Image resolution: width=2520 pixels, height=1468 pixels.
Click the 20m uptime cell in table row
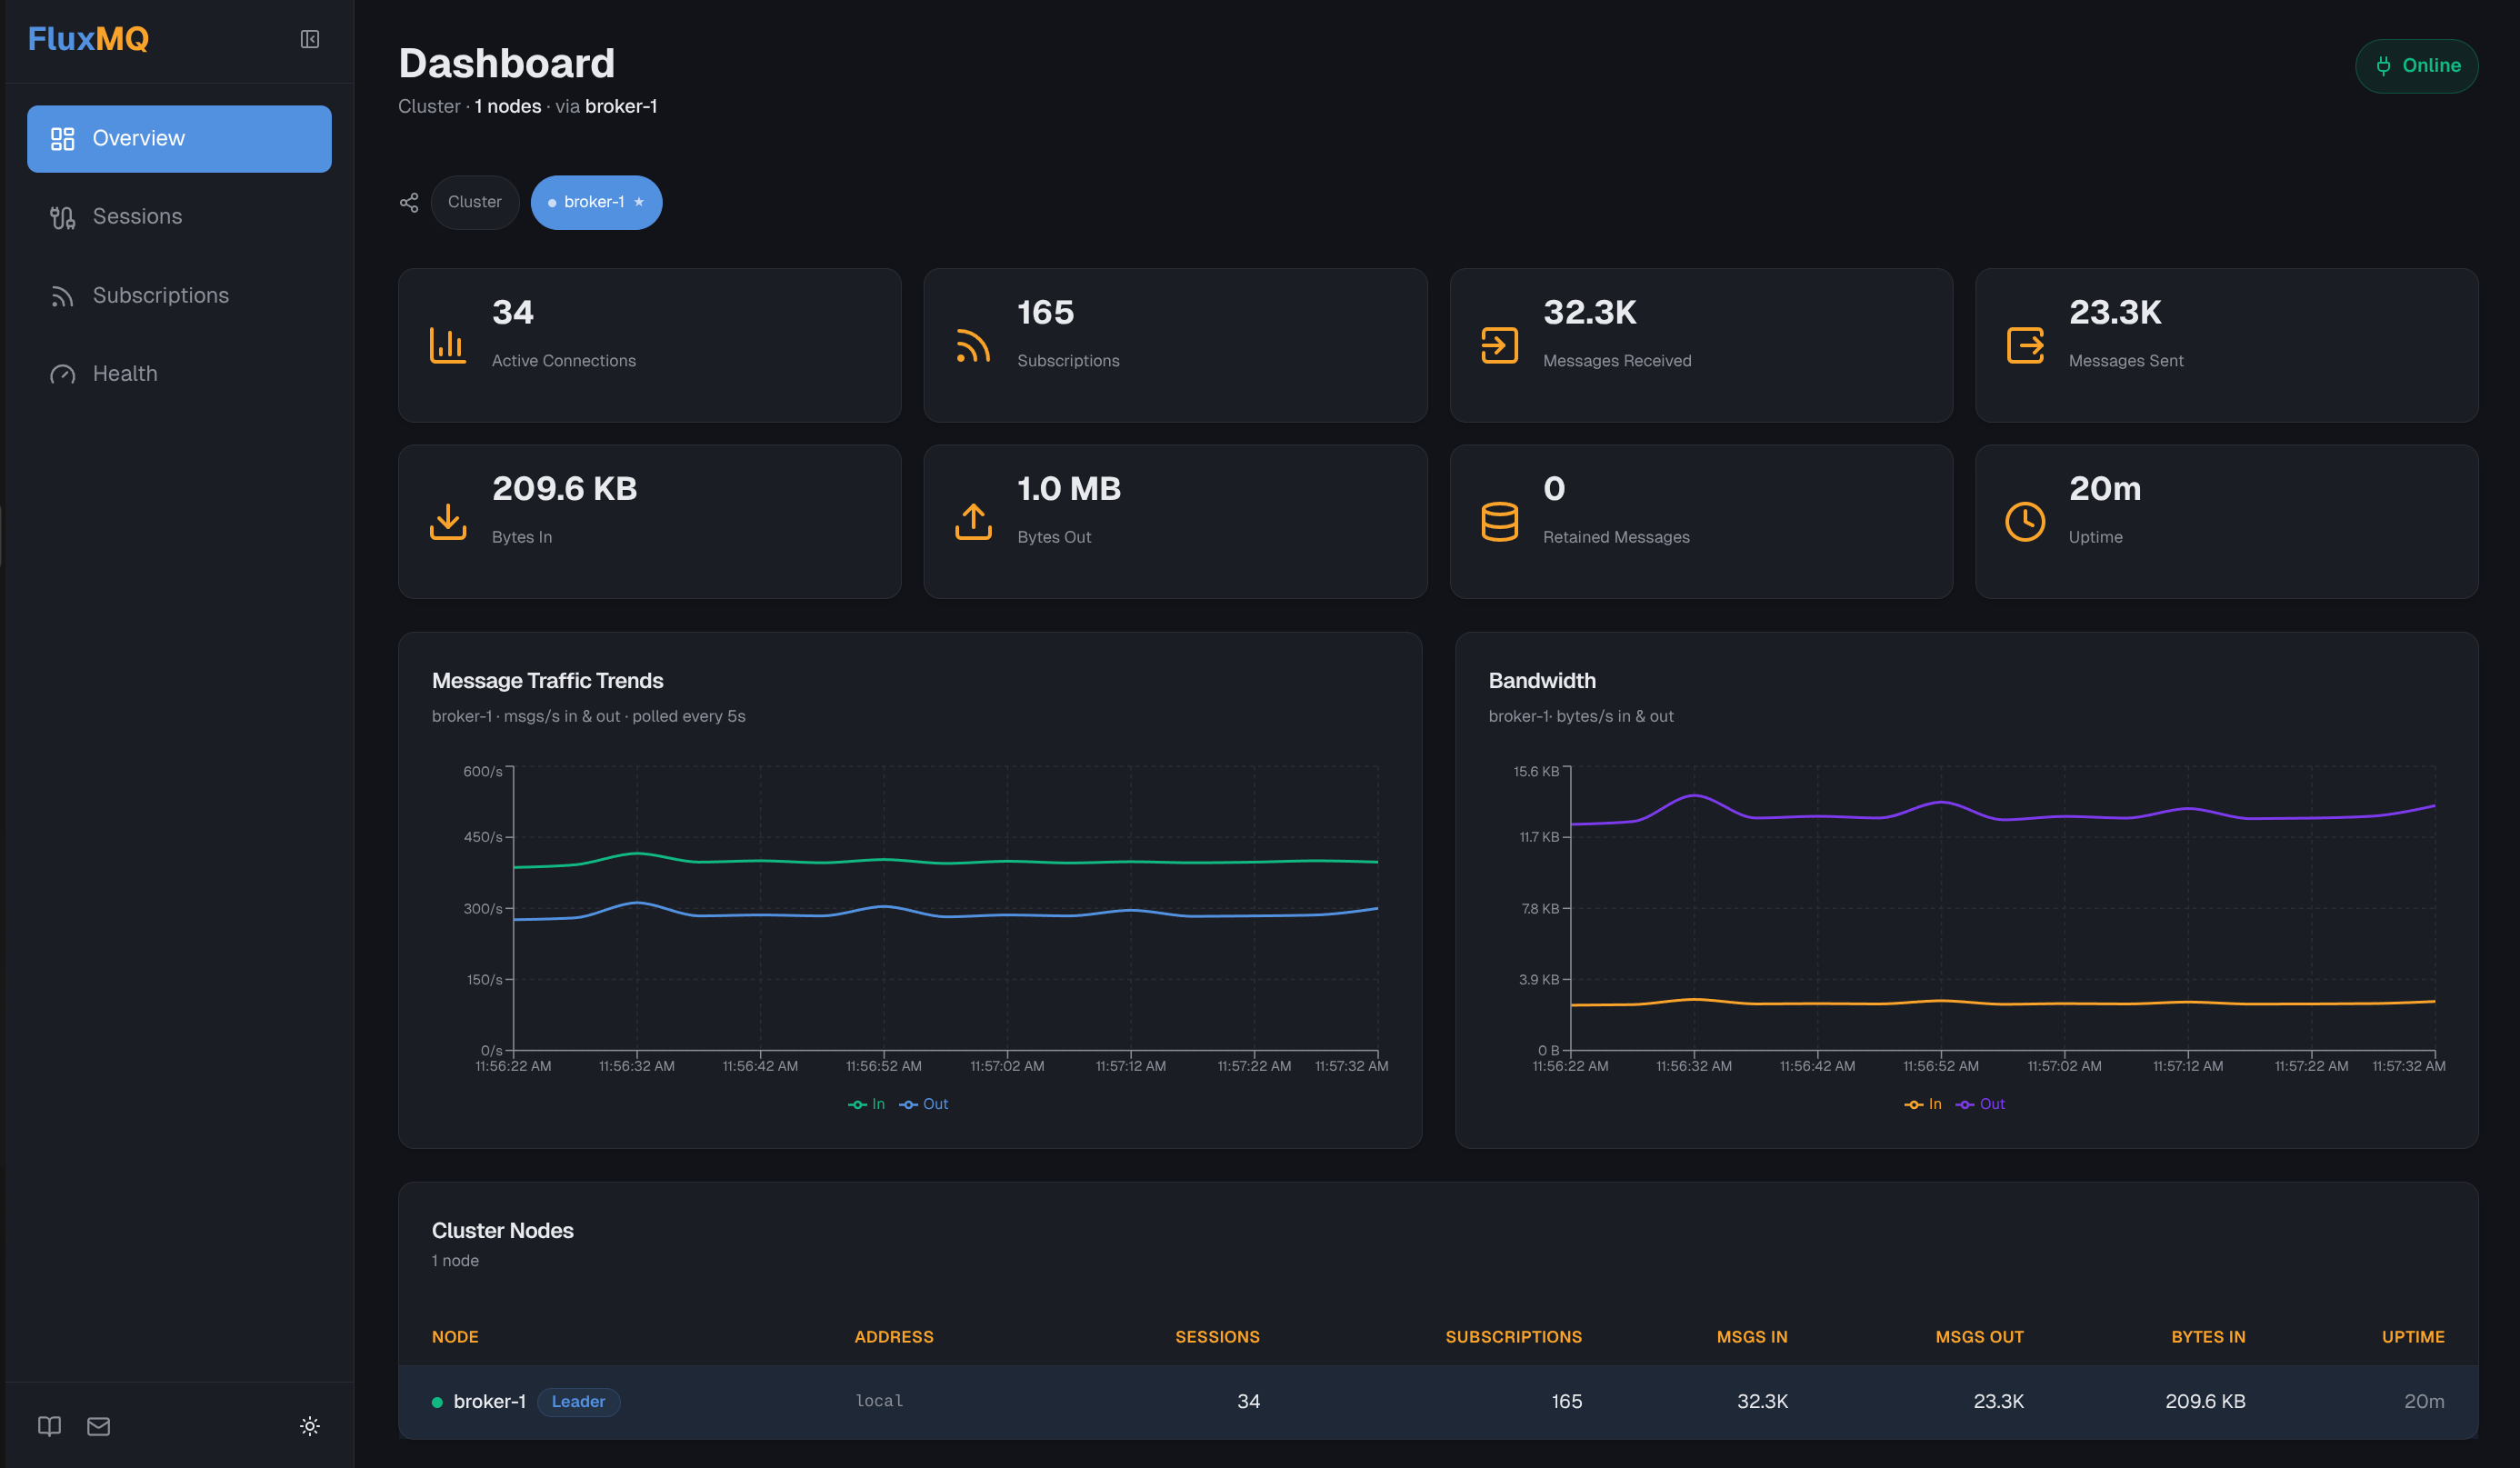click(2424, 1402)
